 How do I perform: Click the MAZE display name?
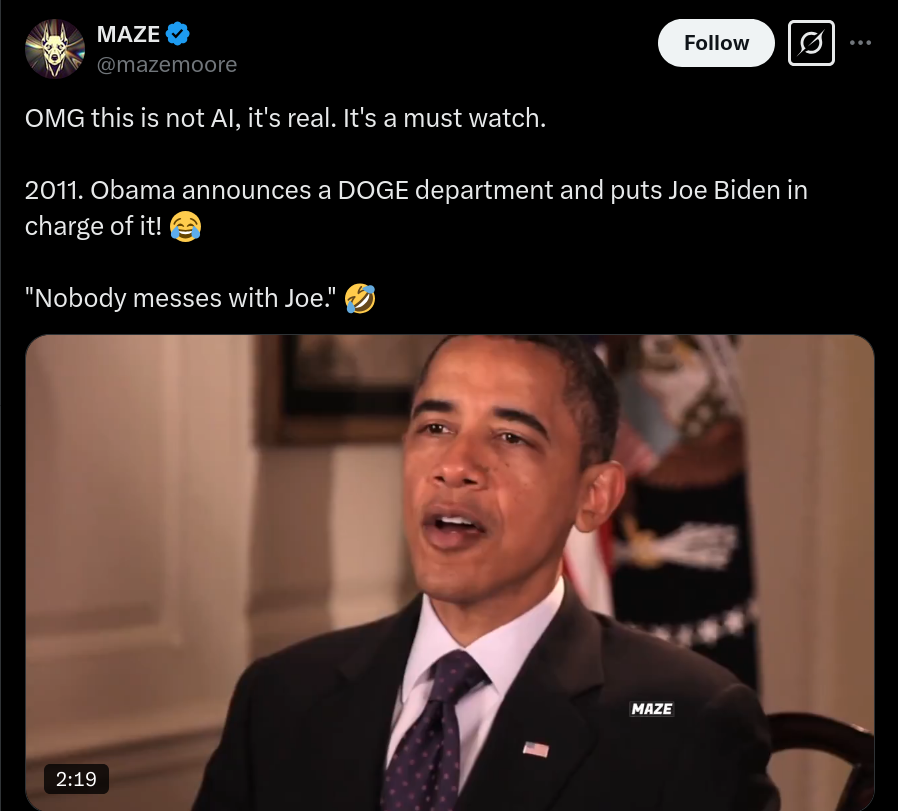click(128, 34)
